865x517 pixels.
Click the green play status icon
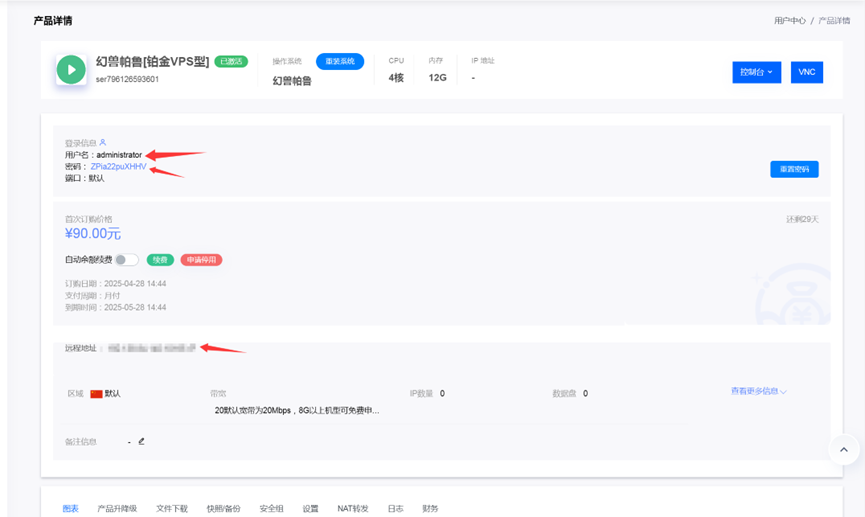[x=71, y=70]
